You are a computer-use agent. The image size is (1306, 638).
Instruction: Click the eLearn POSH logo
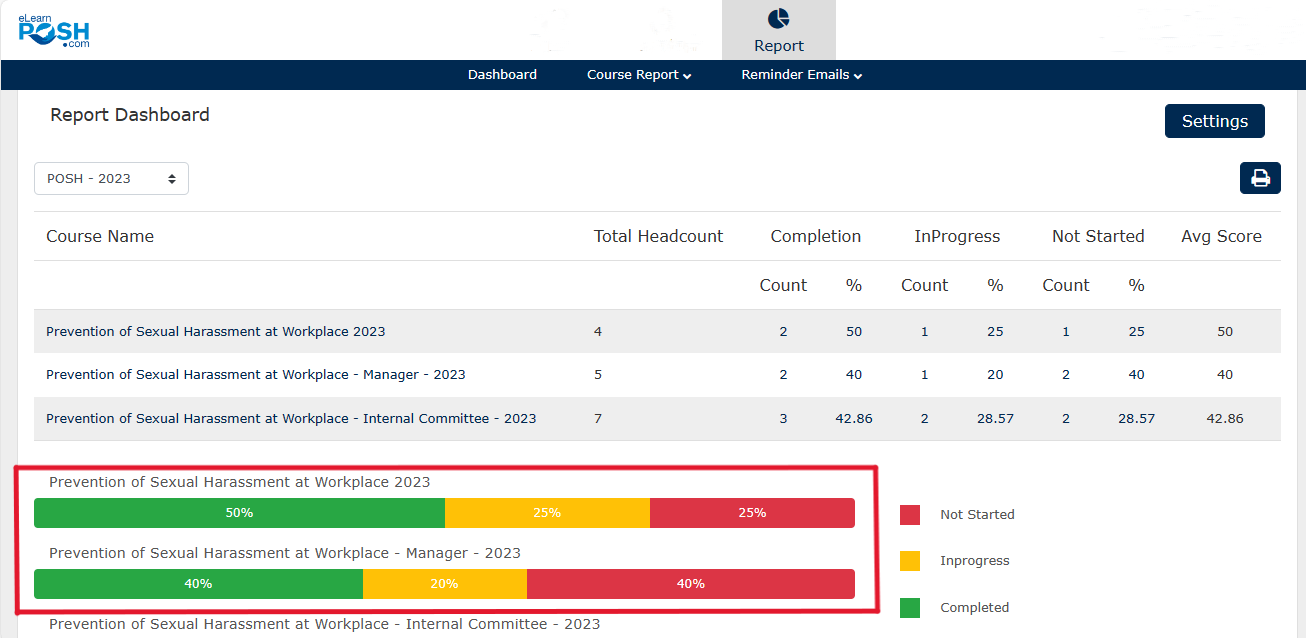[54, 30]
